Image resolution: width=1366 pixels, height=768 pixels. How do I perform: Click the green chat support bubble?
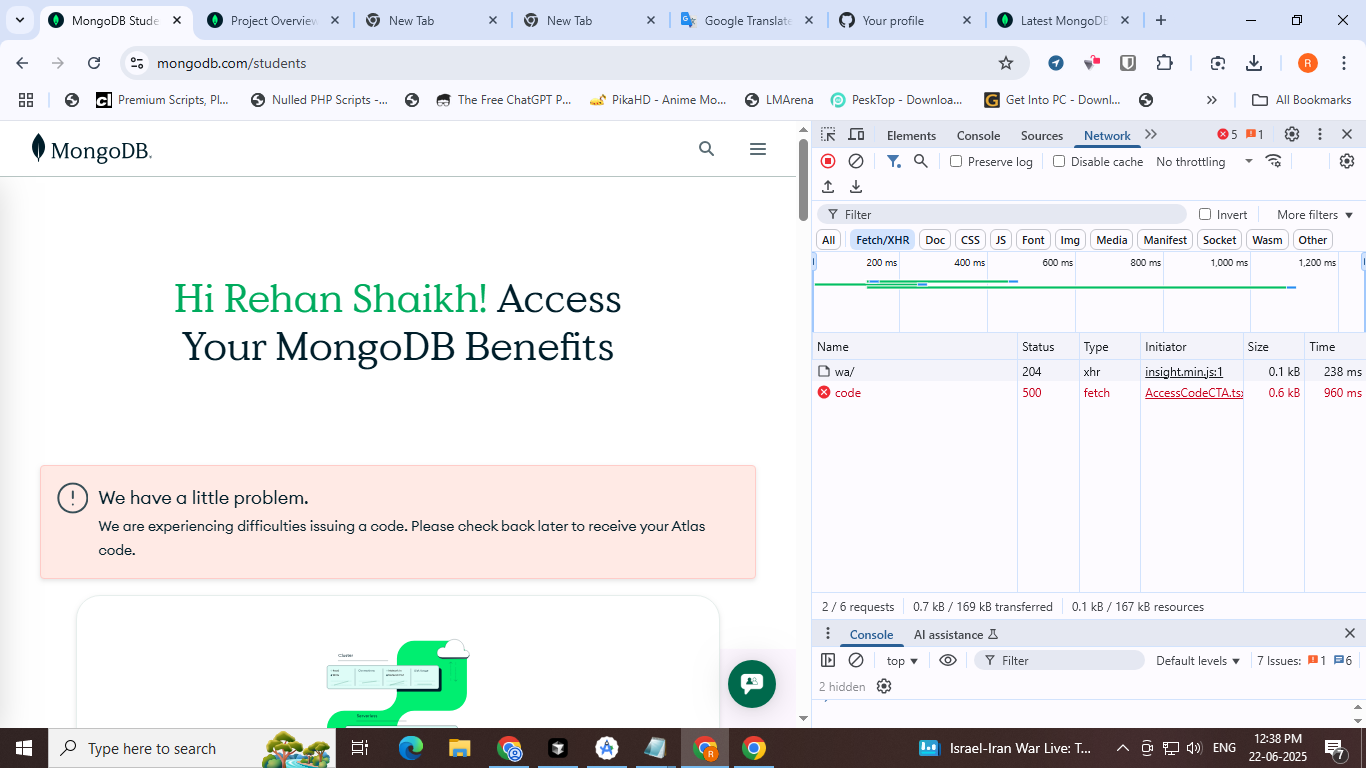coord(751,684)
